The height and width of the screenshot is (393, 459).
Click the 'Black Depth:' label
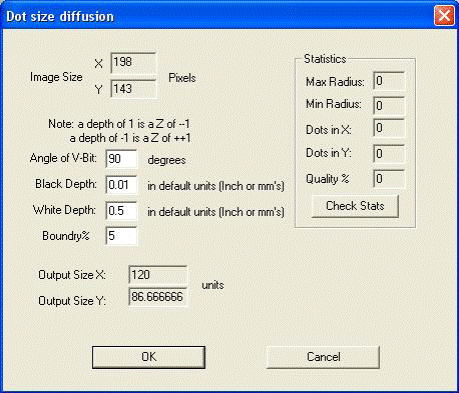(66, 184)
